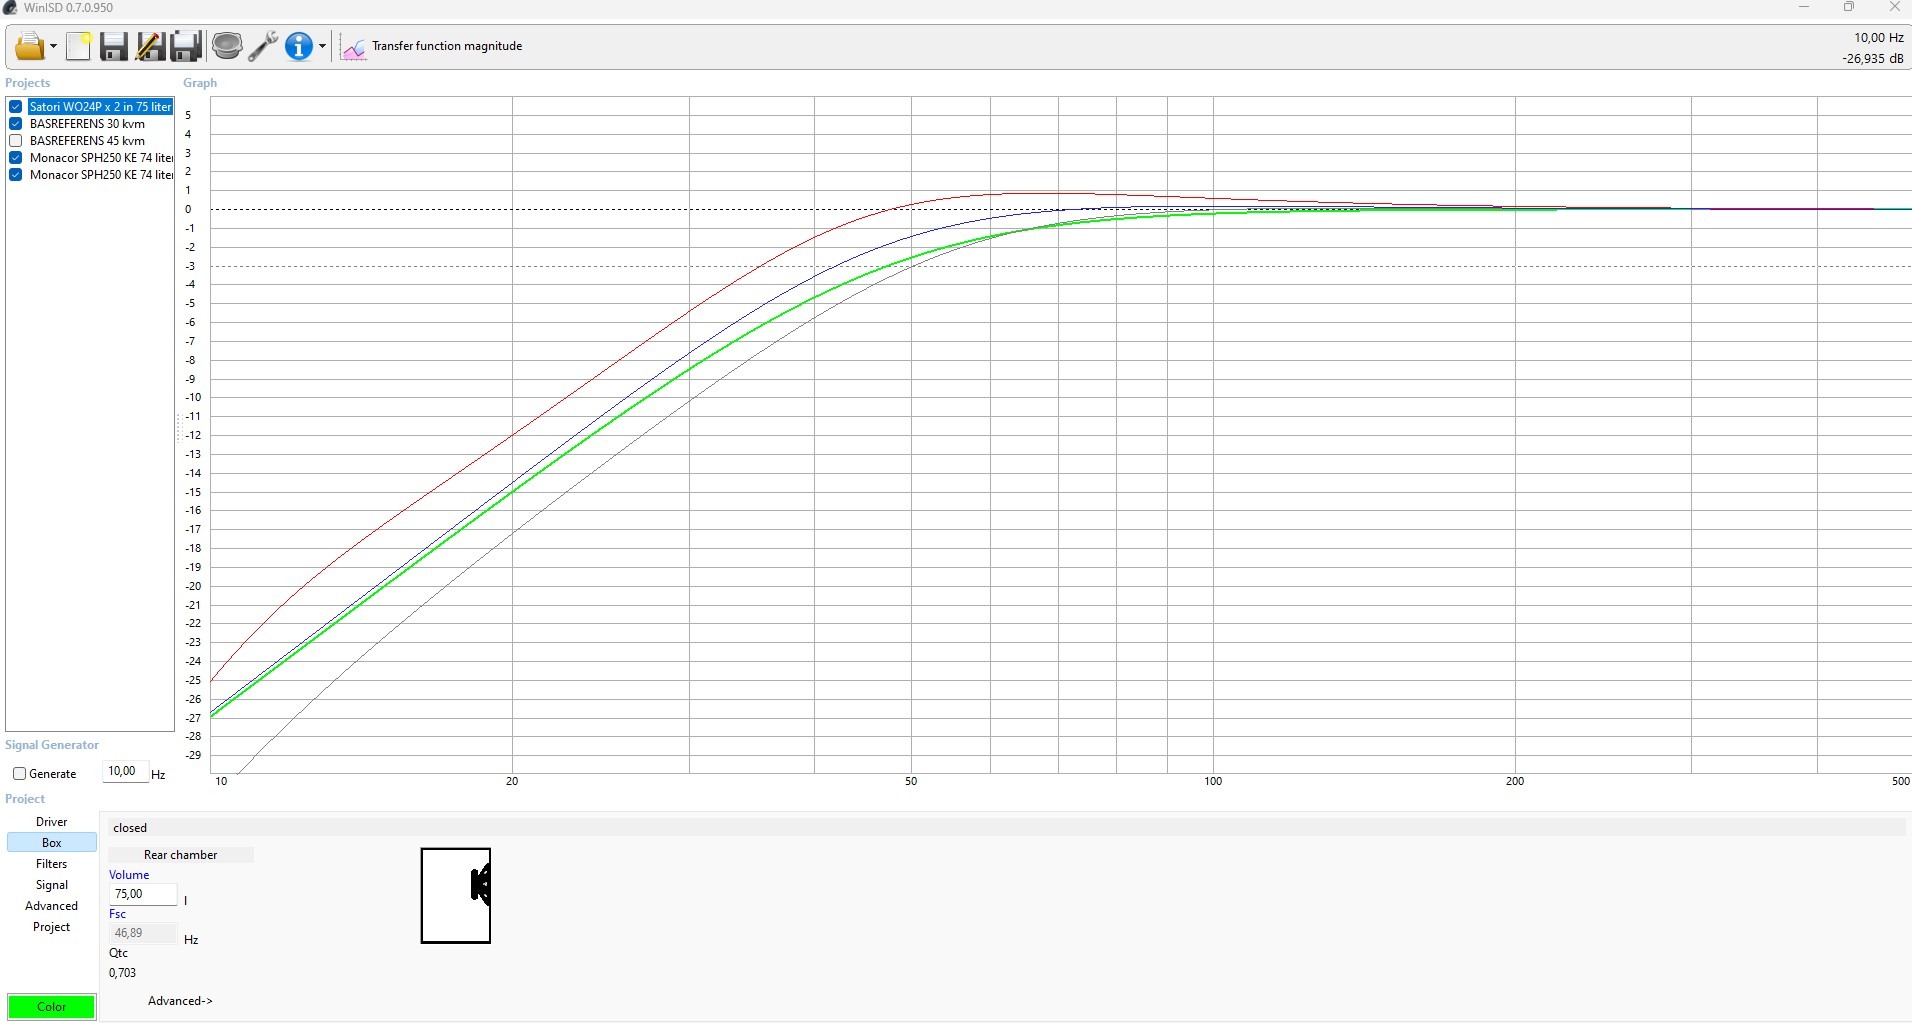The height and width of the screenshot is (1024, 1912).
Task: Select the BASREFERENS 45 kvm project
Action: point(87,141)
